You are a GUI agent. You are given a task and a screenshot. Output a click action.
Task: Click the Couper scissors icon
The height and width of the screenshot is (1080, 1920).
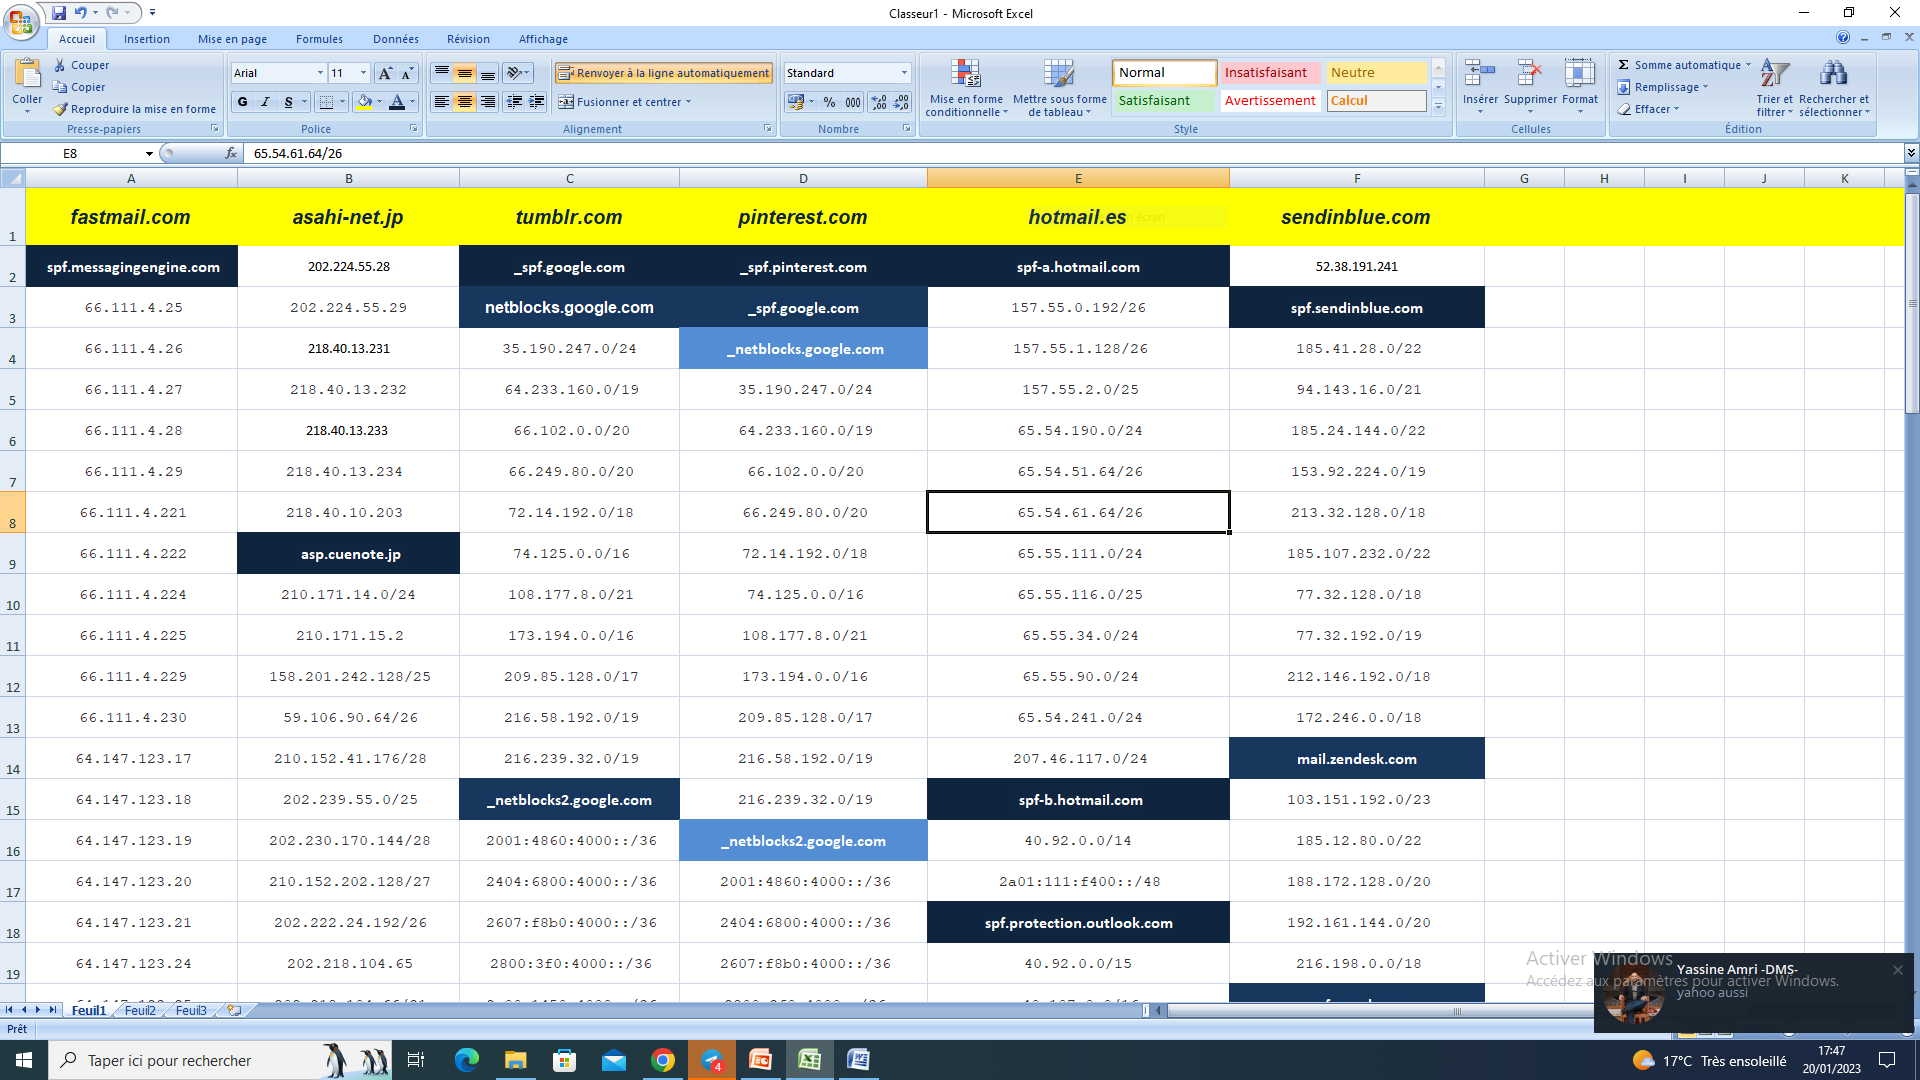(60, 65)
